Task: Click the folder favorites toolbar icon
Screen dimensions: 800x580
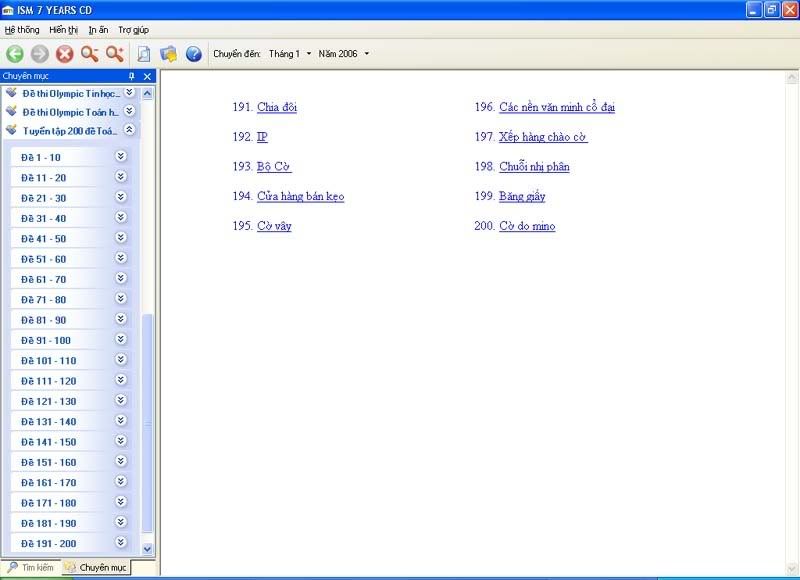Action: [168, 54]
